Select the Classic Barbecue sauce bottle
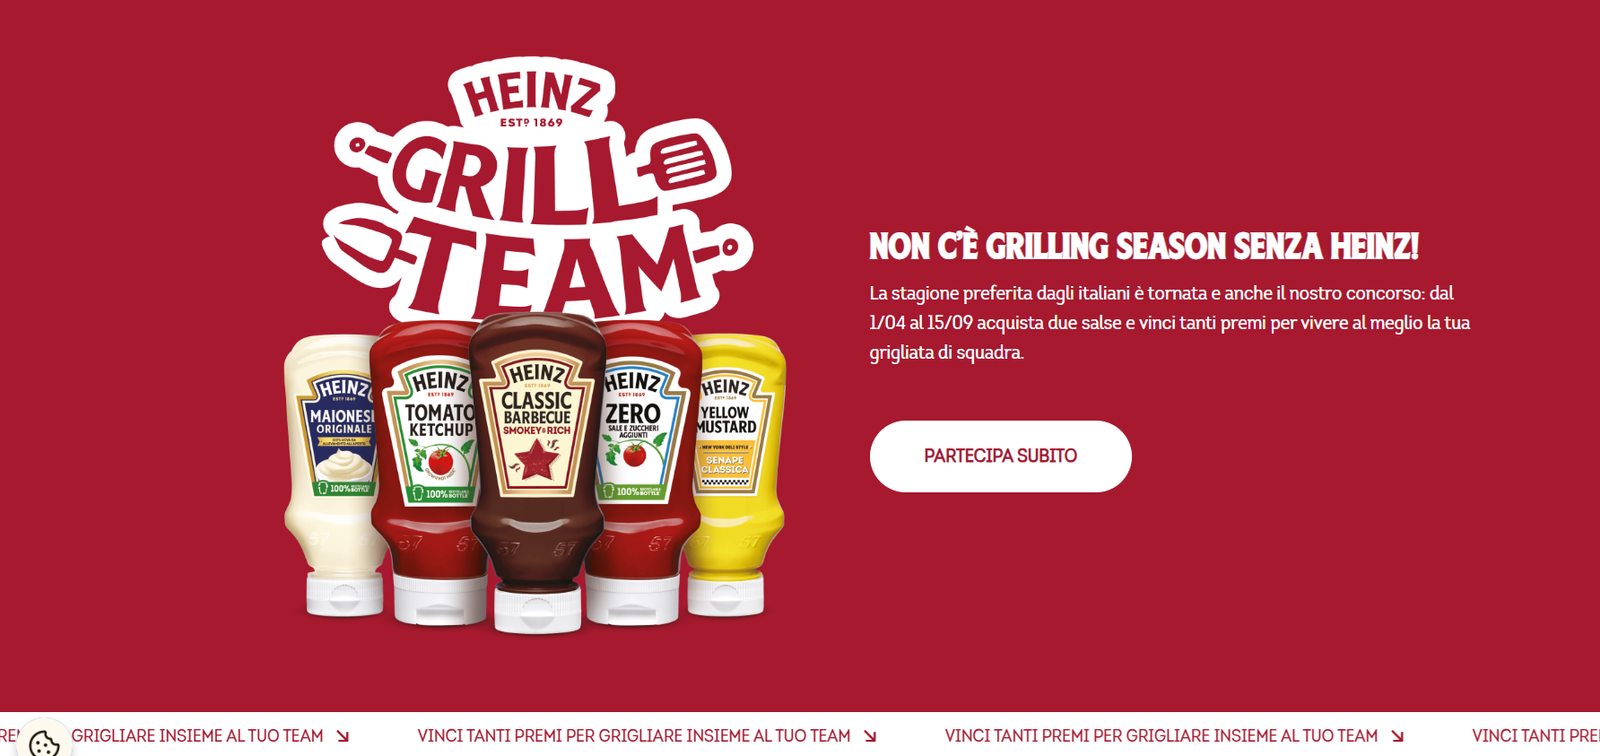 point(538,472)
